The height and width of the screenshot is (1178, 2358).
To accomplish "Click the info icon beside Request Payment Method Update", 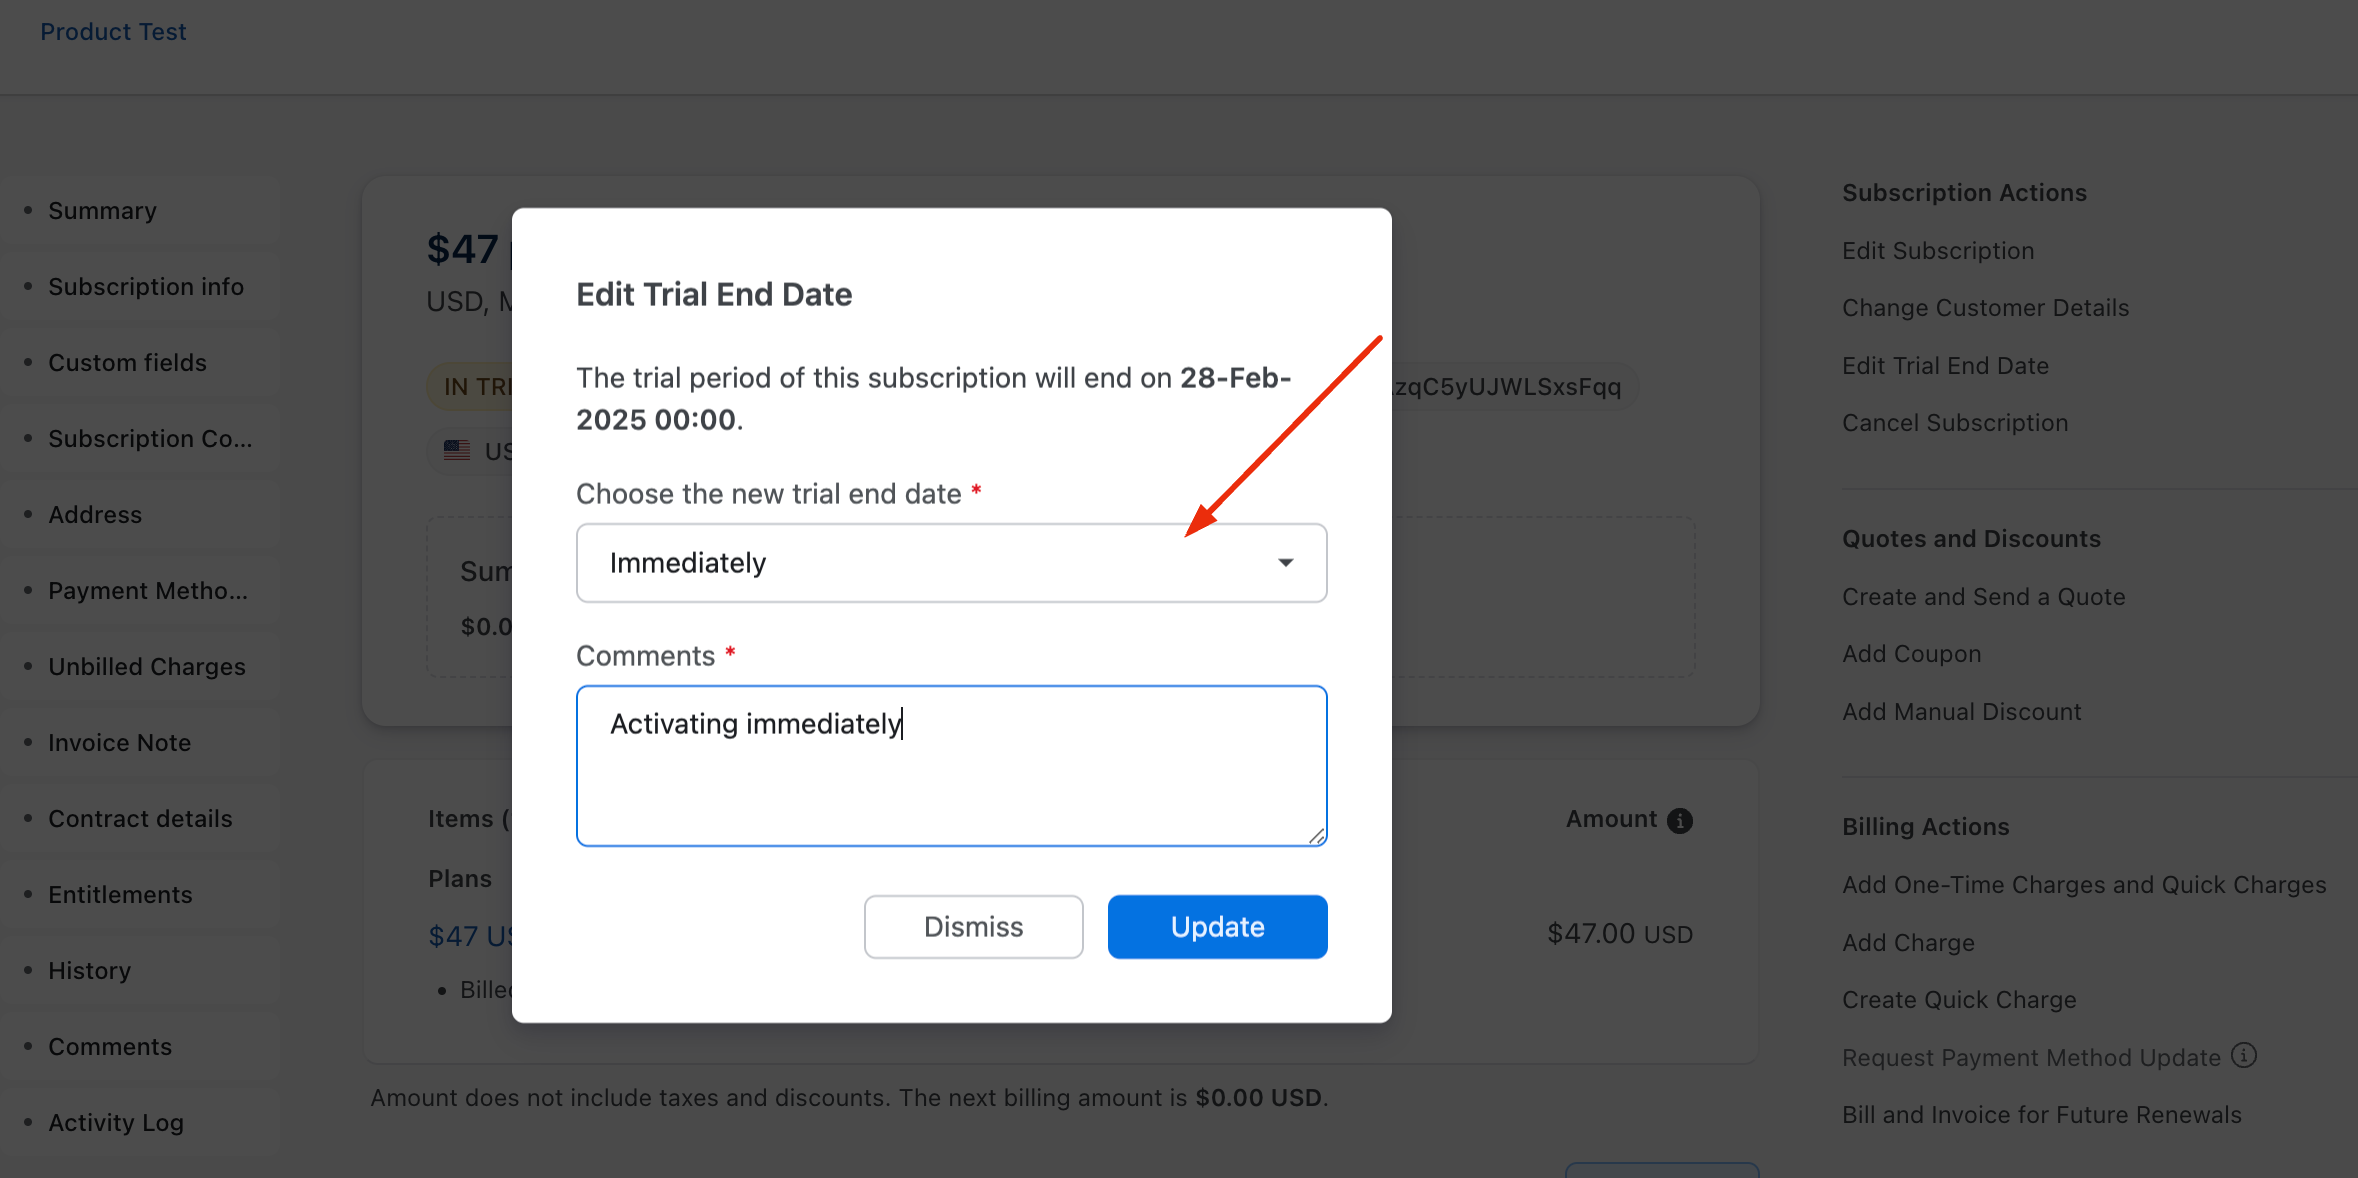I will [2244, 1056].
